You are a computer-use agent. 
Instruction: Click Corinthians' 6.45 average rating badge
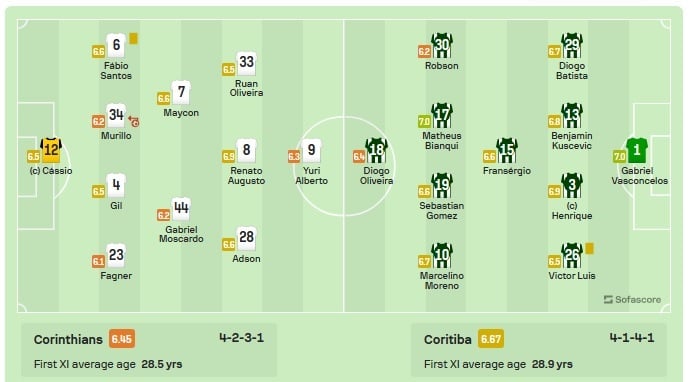point(122,339)
